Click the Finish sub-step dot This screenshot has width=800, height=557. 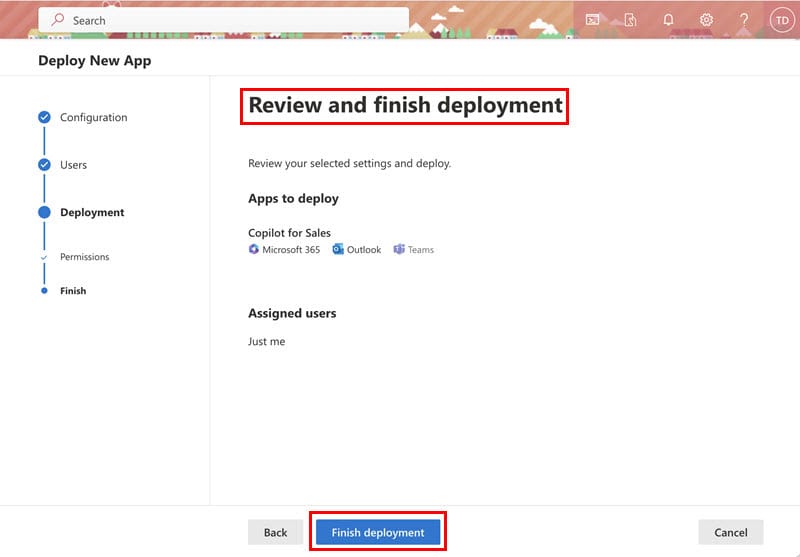tap(44, 291)
